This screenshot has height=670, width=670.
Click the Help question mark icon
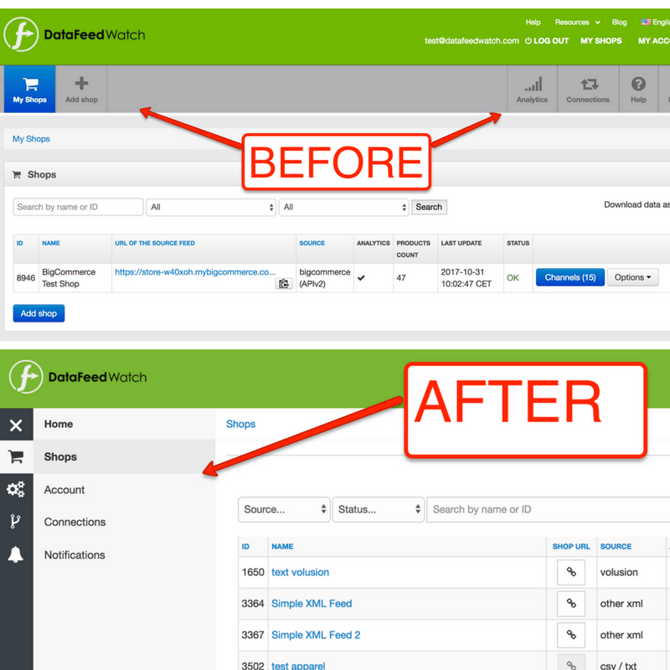[638, 84]
